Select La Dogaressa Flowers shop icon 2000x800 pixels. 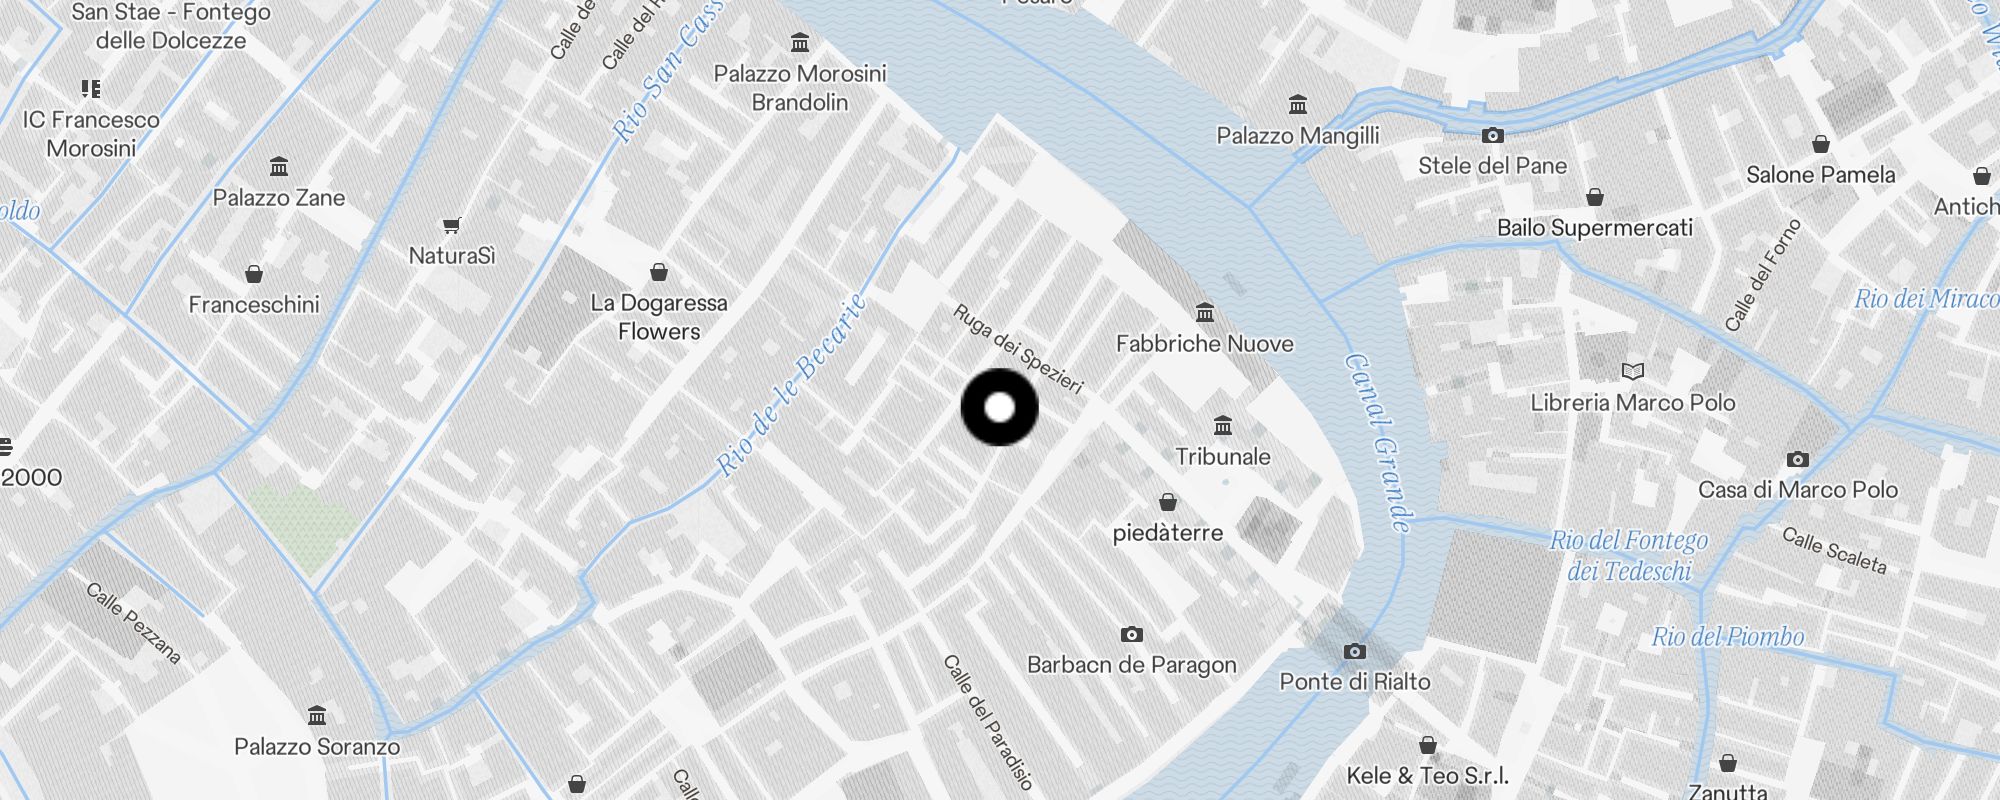(x=659, y=272)
